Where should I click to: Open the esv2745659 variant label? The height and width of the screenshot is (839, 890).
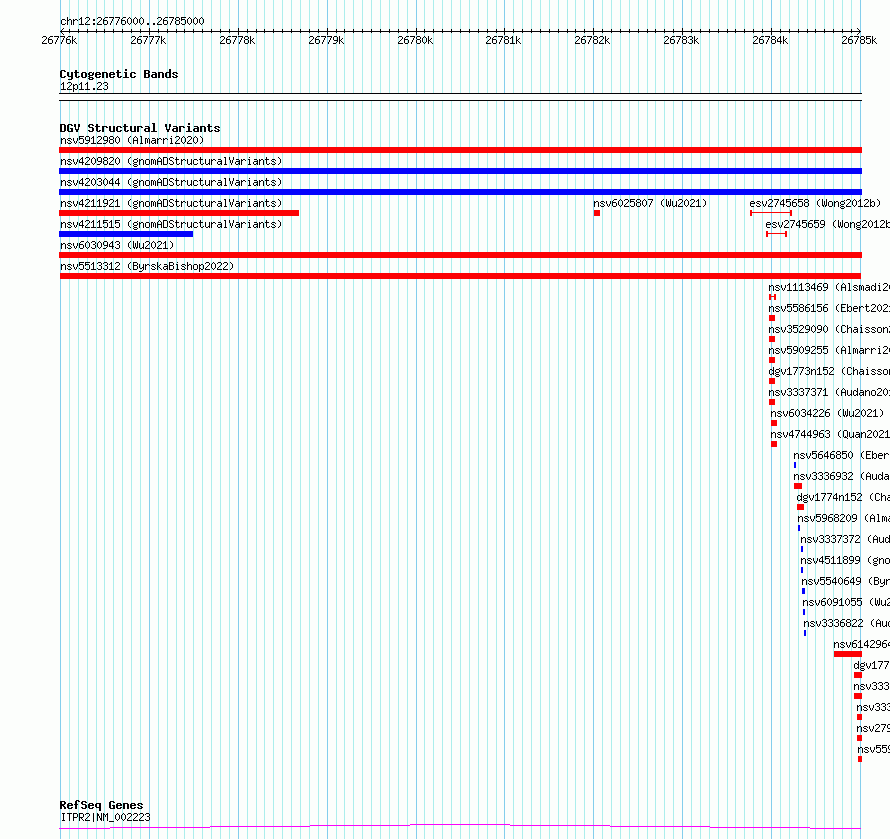tap(828, 224)
